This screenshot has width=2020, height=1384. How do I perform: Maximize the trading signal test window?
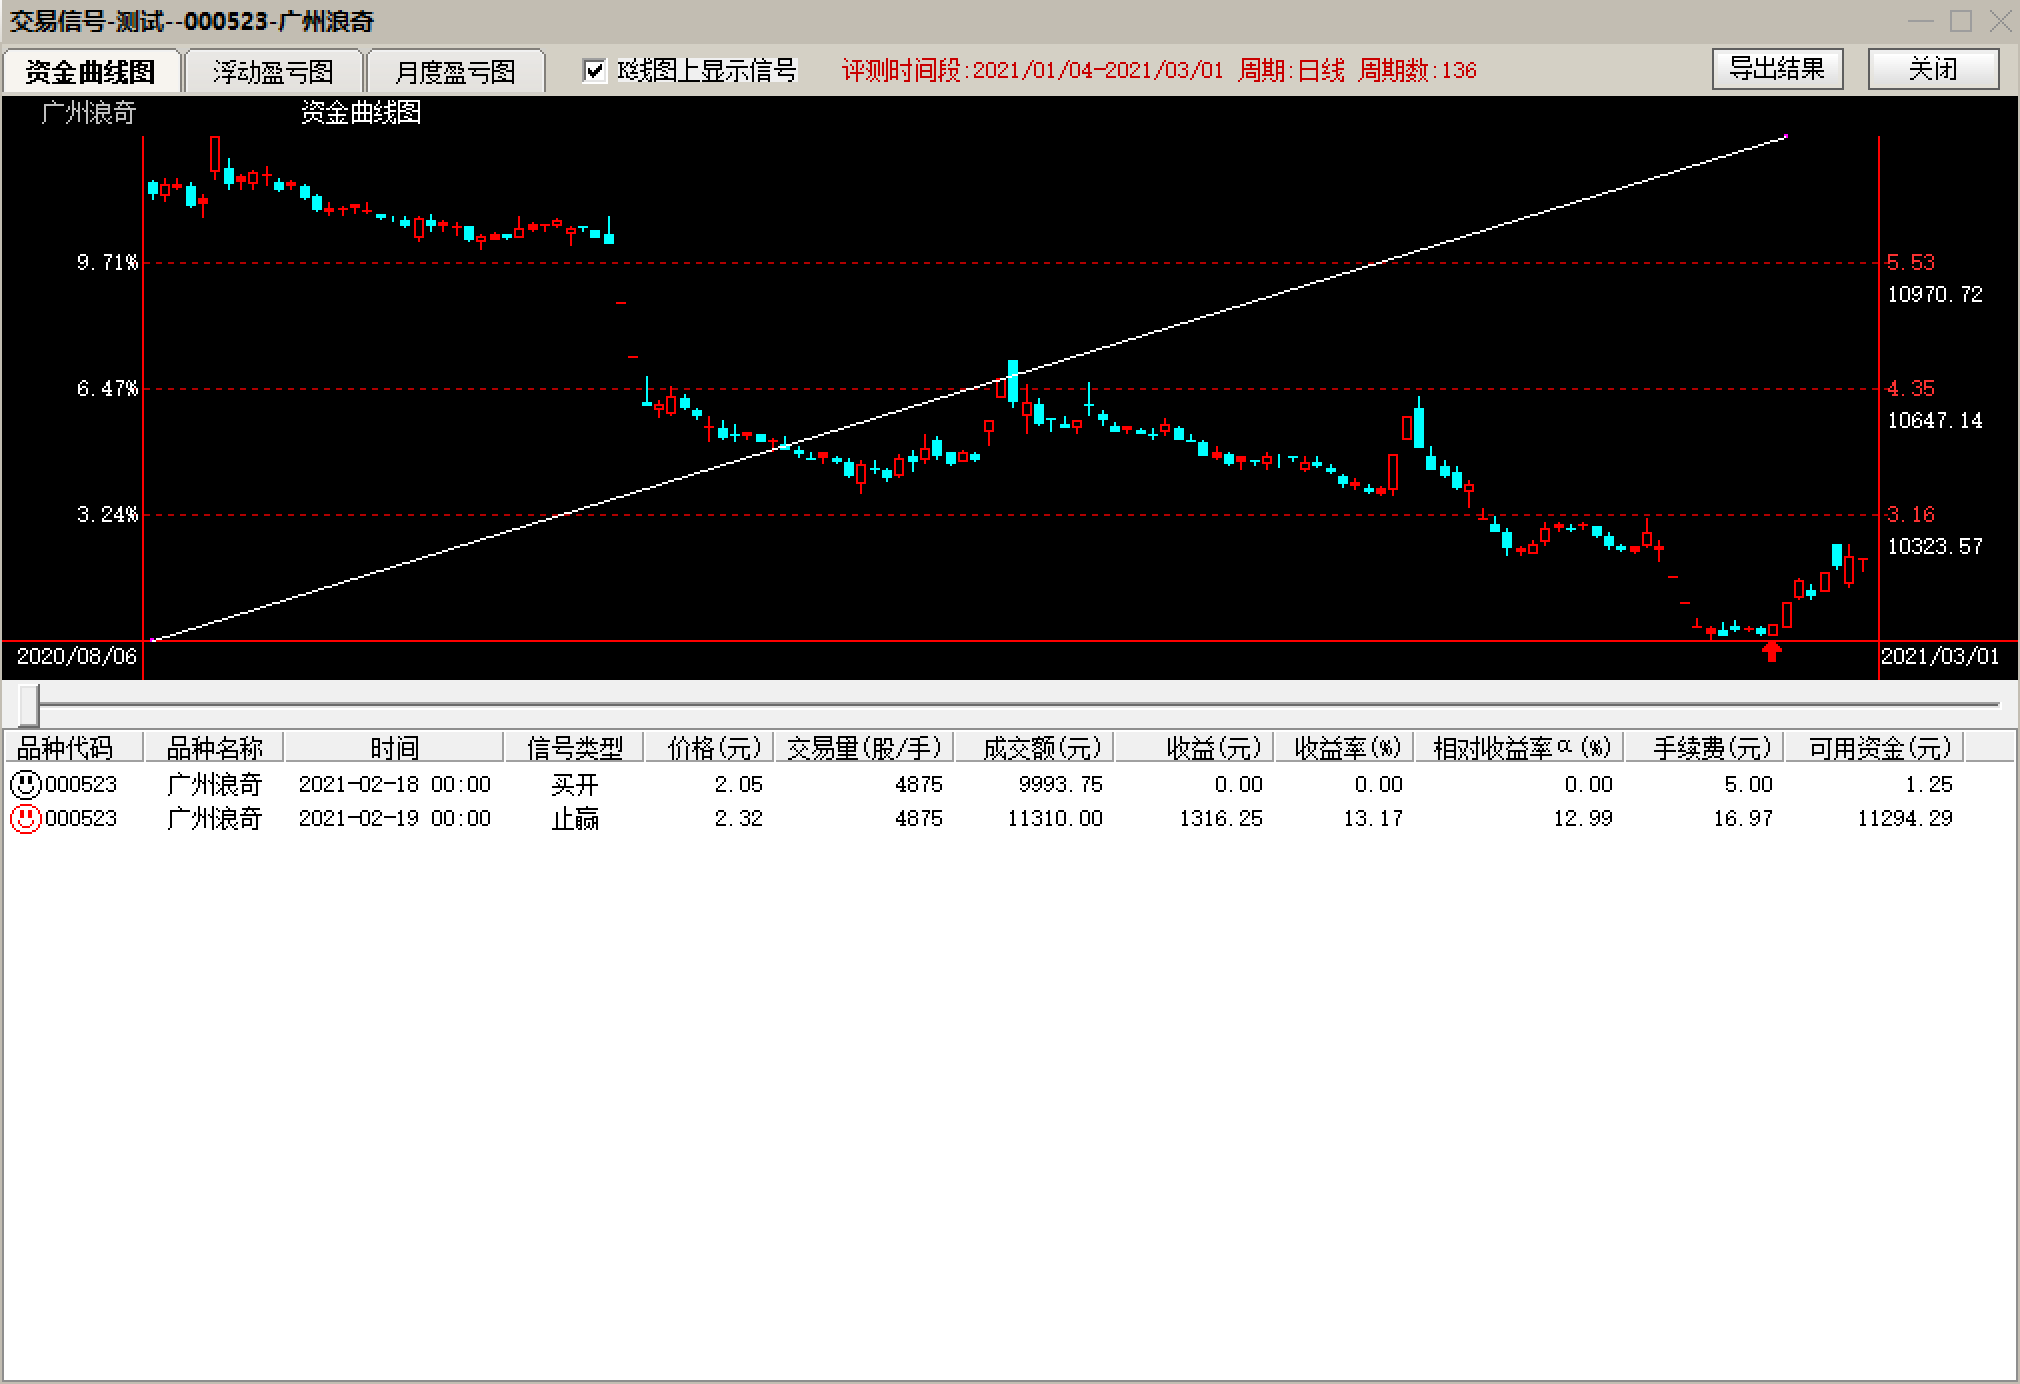point(1960,21)
